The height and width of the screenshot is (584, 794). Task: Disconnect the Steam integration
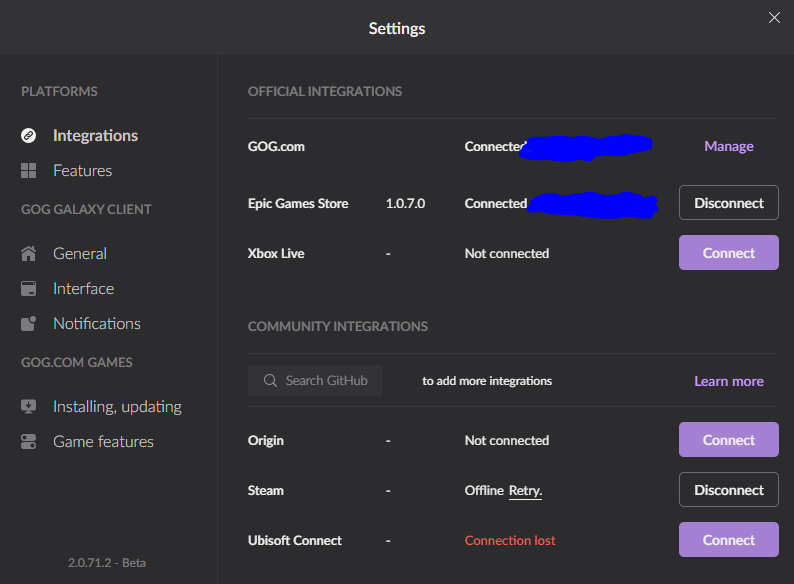point(729,490)
